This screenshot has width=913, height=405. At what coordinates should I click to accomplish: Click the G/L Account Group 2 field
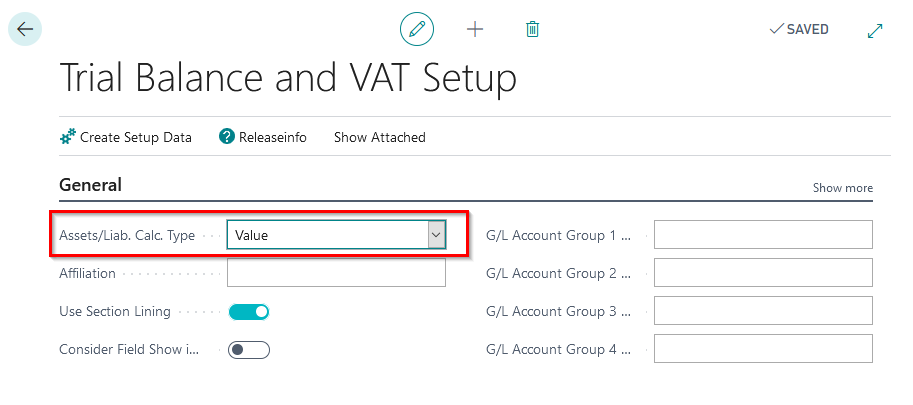tap(763, 273)
